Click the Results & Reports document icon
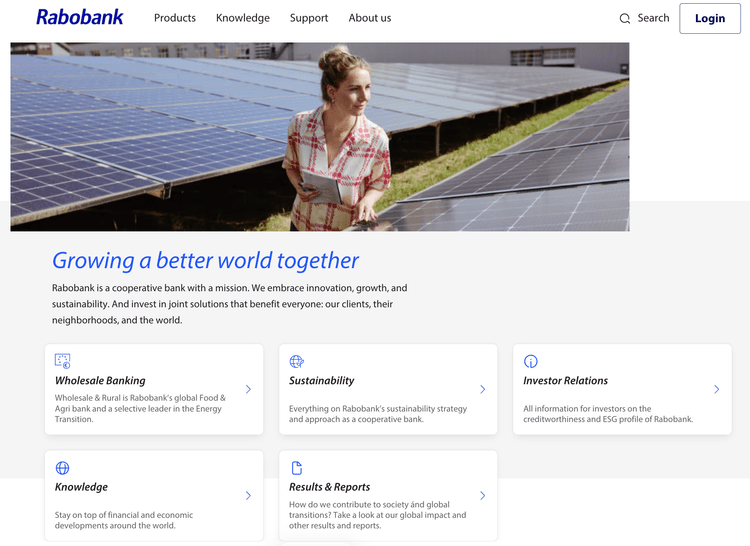This screenshot has height=546, width=750. pyautogui.click(x=297, y=468)
